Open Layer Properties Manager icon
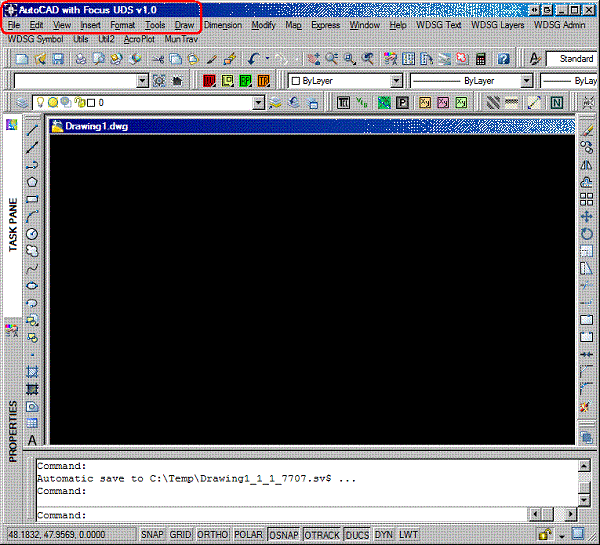 pos(22,103)
